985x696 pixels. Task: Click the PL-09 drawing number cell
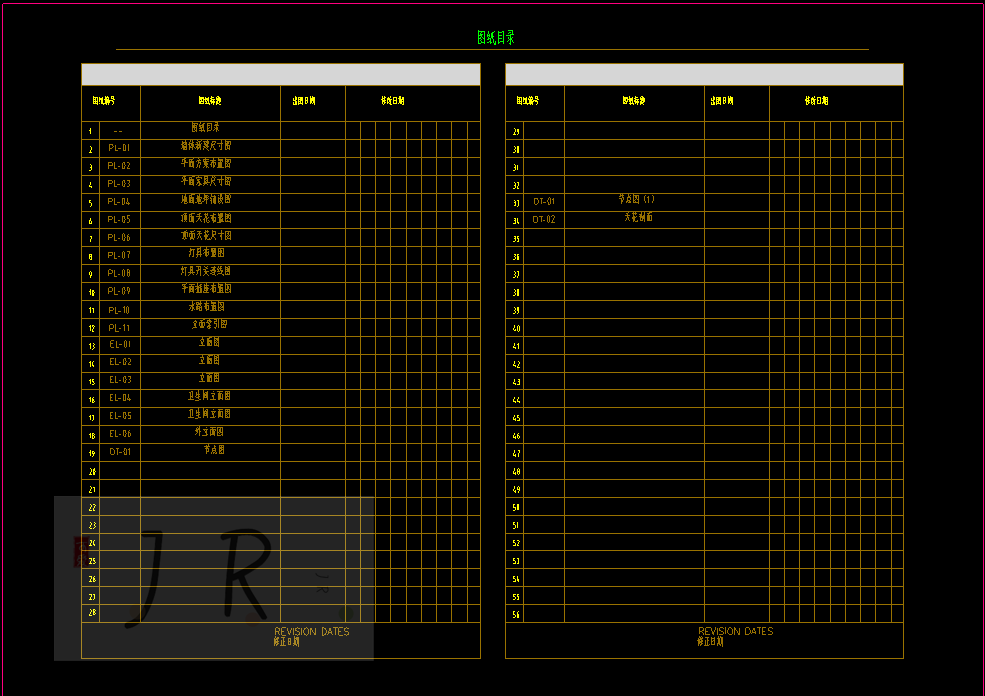(x=119, y=291)
